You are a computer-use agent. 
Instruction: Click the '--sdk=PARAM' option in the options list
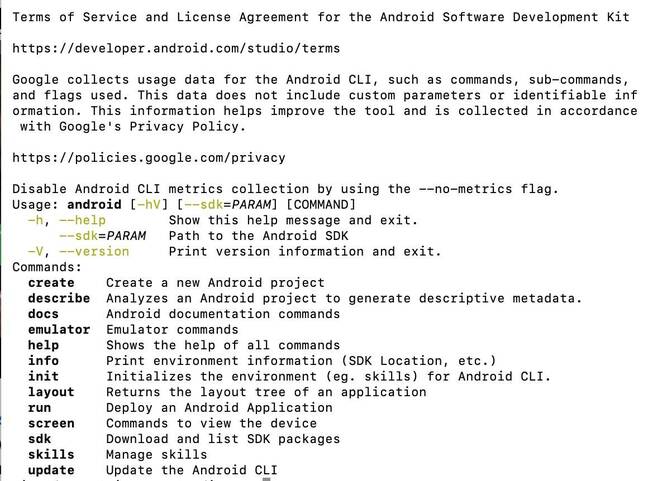pyautogui.click(x=102, y=236)
